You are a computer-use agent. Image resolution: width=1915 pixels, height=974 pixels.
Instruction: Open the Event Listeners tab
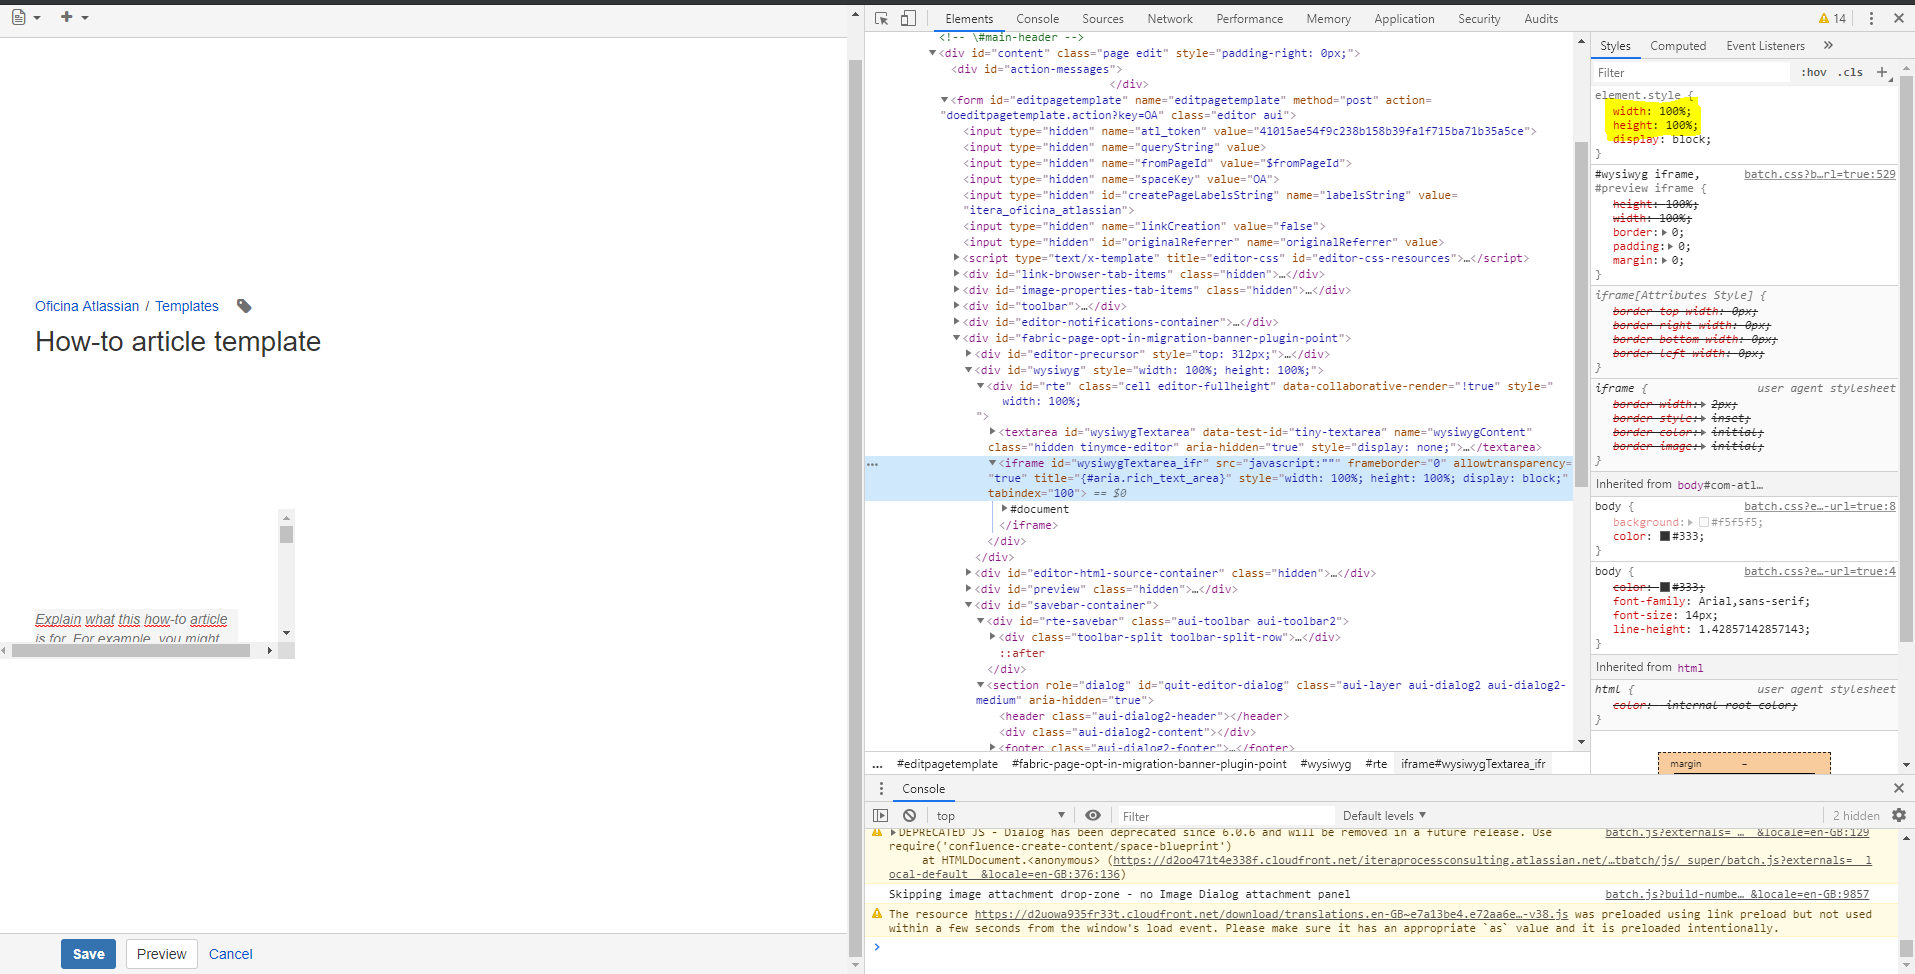point(1765,45)
